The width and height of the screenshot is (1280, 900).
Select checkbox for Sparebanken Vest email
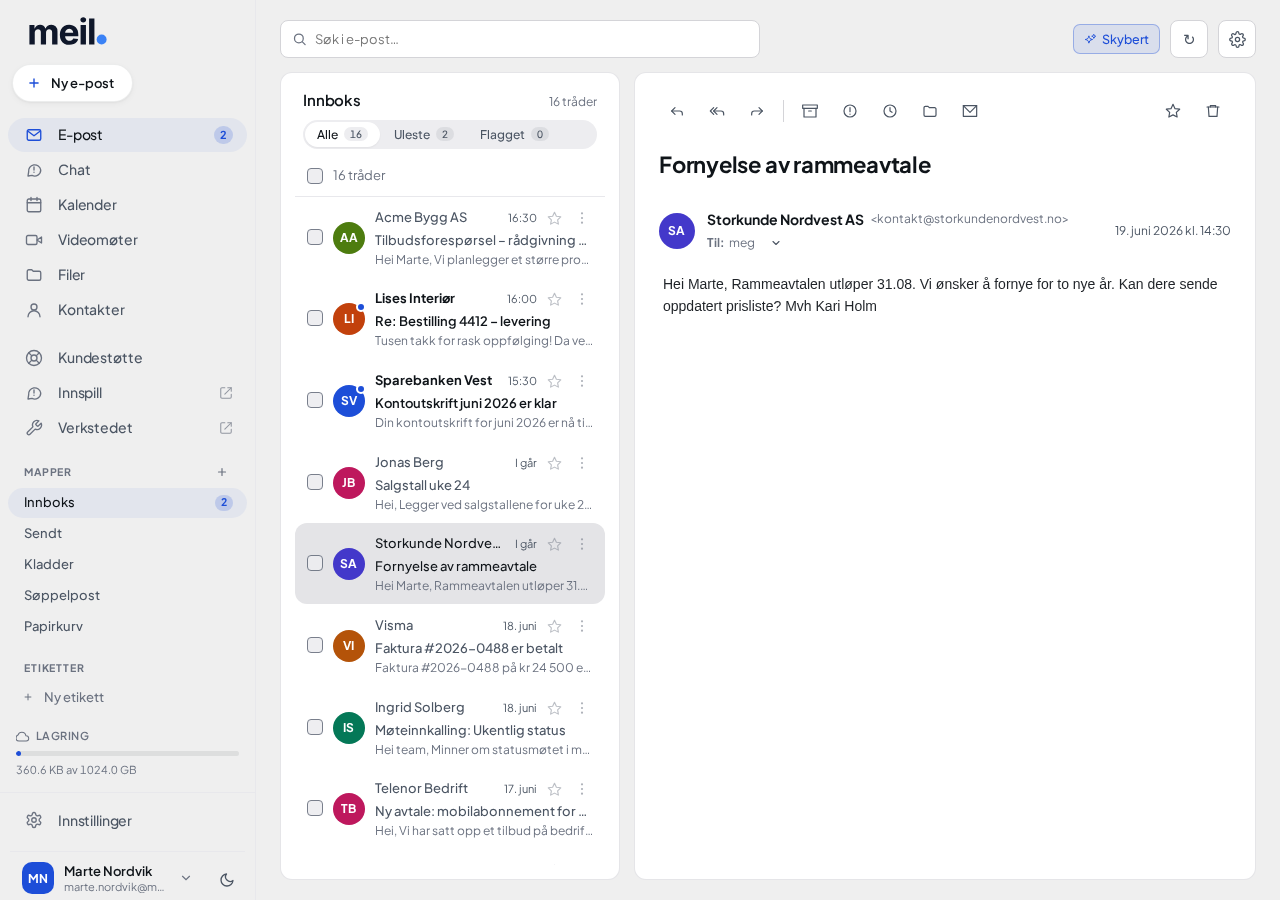(315, 400)
